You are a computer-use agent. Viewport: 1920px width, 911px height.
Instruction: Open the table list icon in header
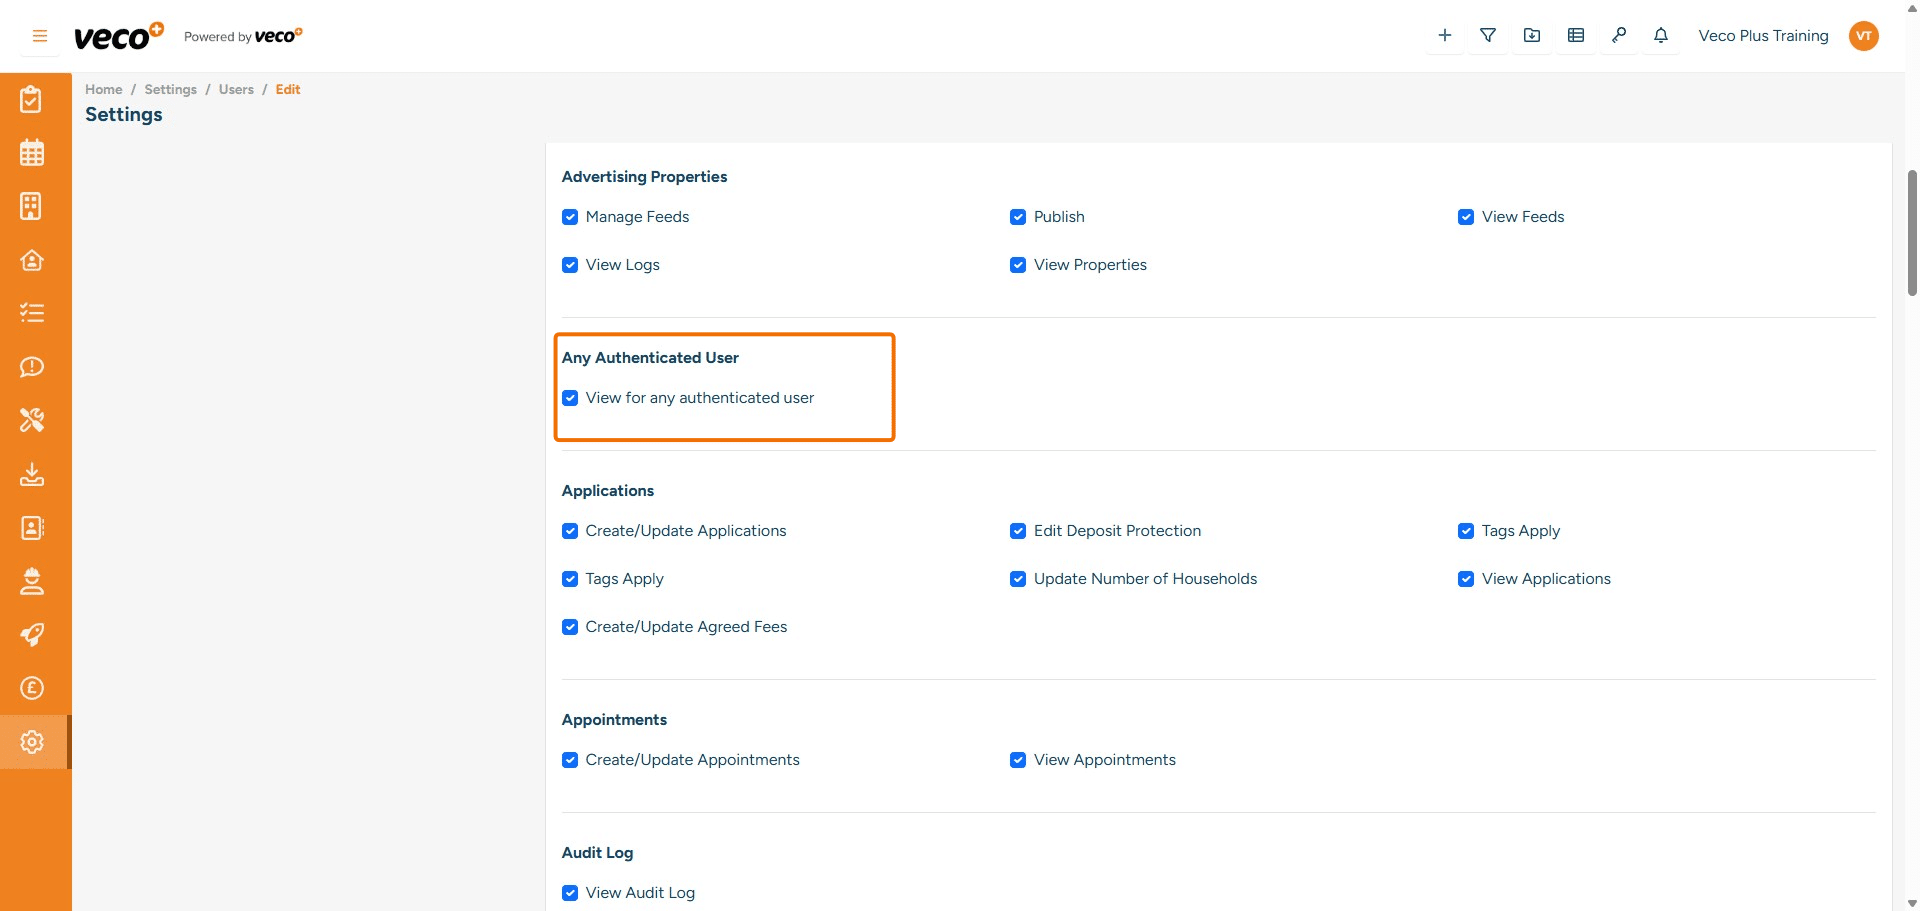pyautogui.click(x=1576, y=36)
